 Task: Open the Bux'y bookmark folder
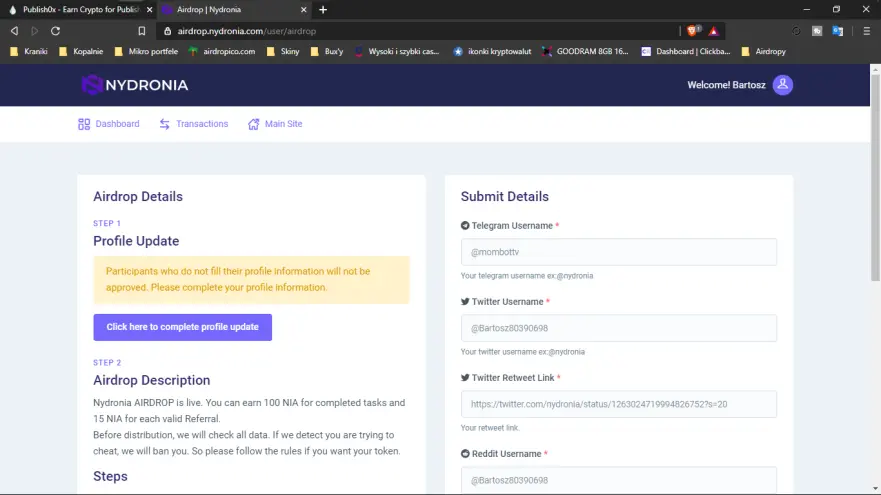click(x=327, y=51)
